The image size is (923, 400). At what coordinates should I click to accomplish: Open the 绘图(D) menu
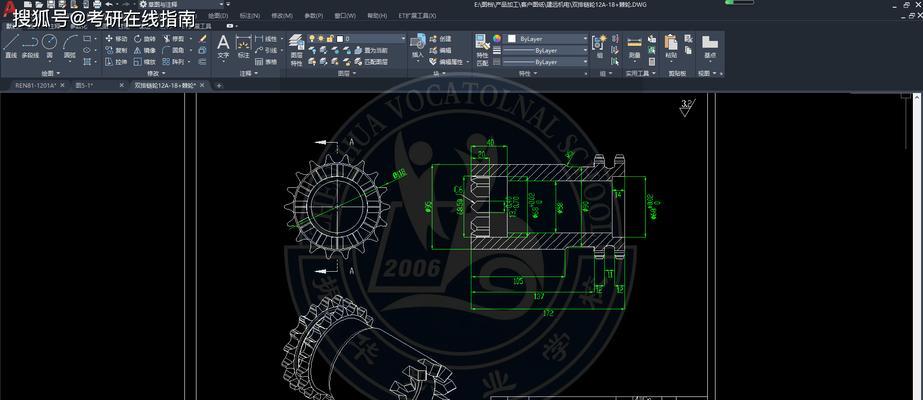pos(218,16)
